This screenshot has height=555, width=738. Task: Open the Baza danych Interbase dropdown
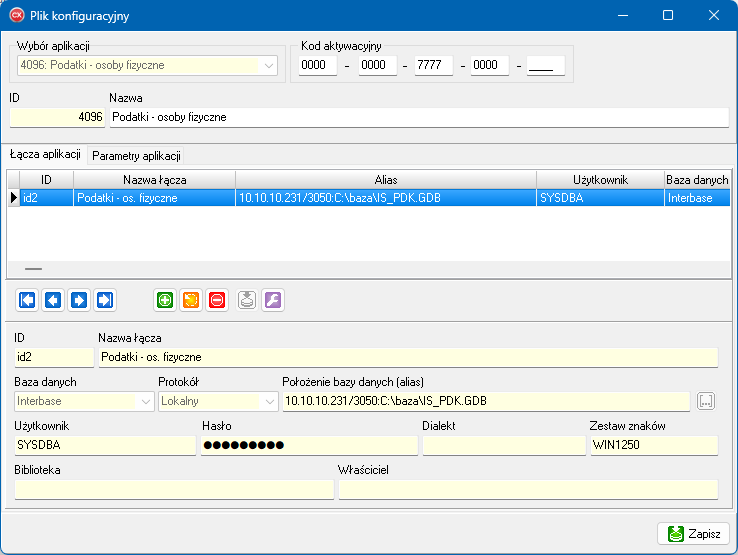[145, 401]
